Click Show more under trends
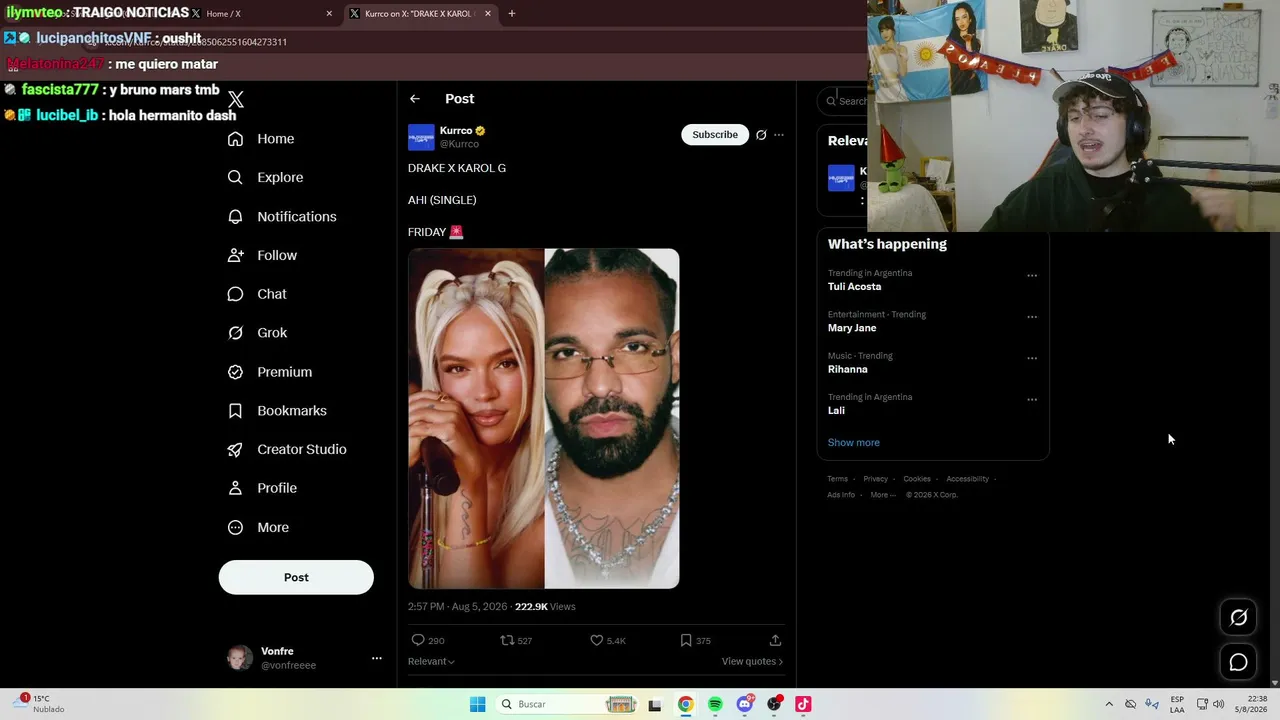The image size is (1280, 720). point(854,443)
